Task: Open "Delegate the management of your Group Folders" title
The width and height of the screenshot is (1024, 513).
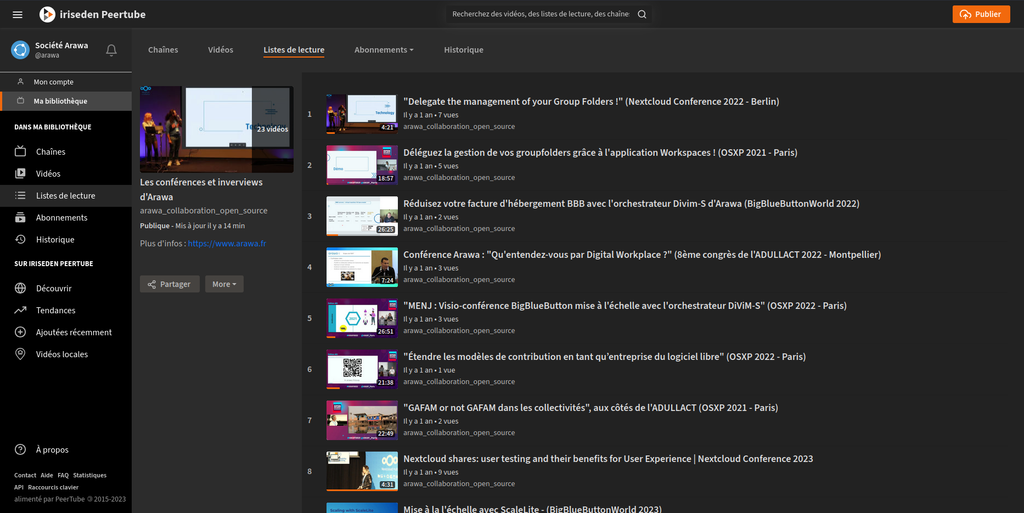Action: [591, 101]
